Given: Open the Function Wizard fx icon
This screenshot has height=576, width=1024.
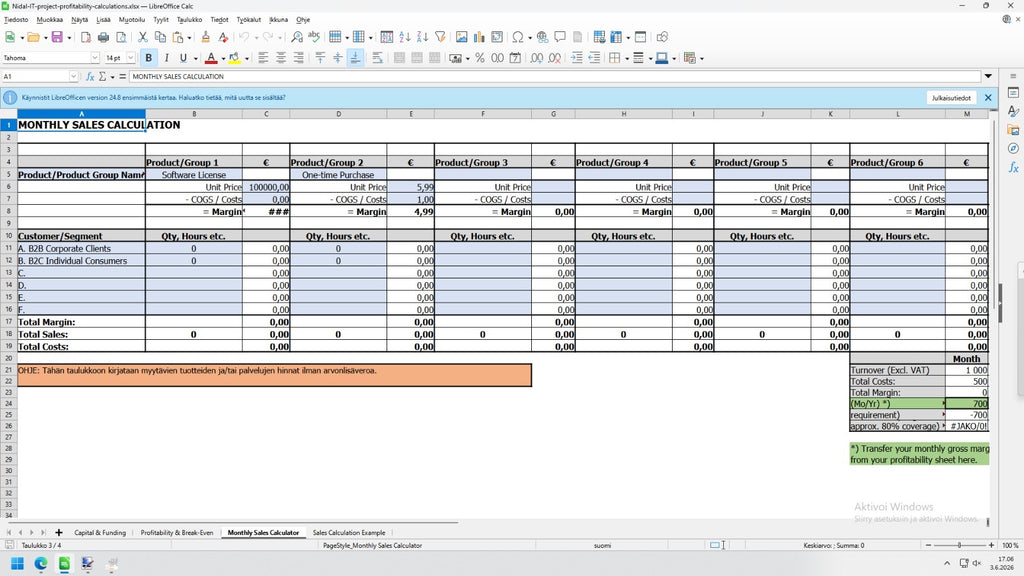Looking at the screenshot, I should tap(90, 76).
